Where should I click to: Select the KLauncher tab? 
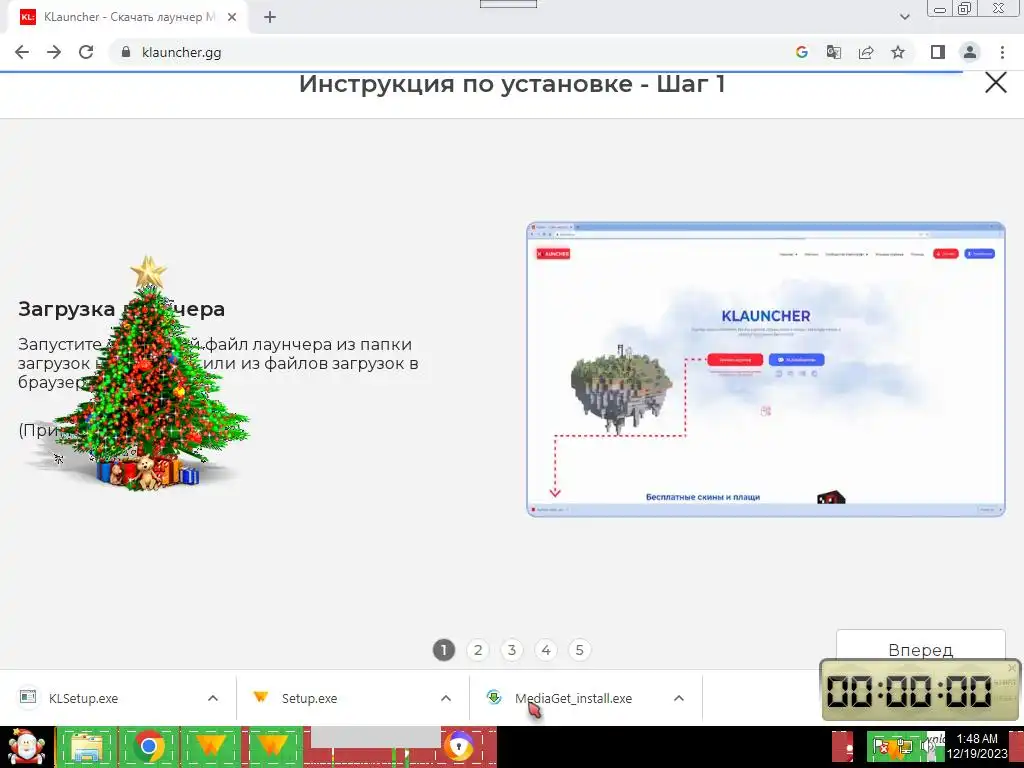click(127, 18)
